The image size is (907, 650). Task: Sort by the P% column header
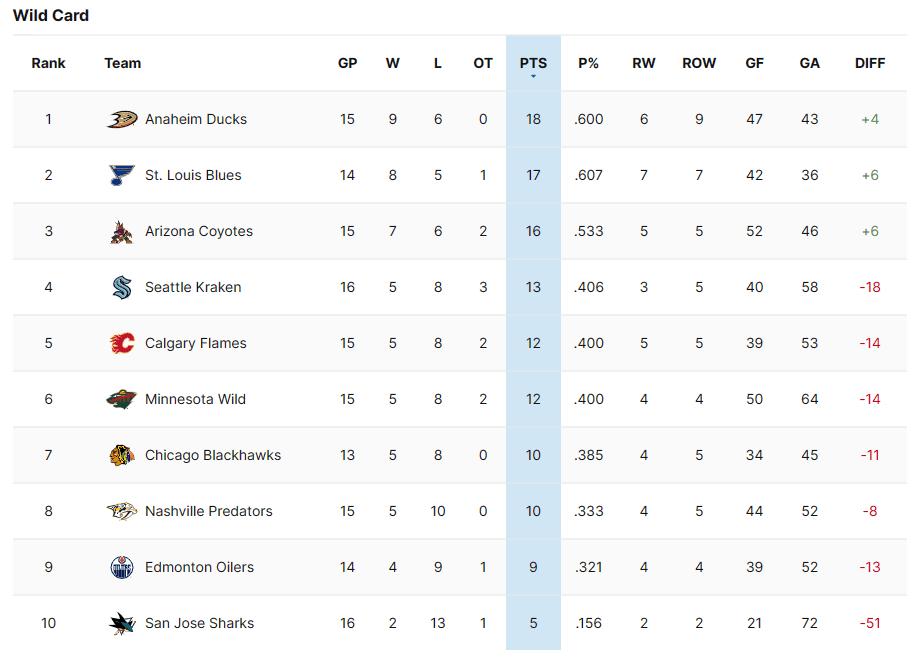[x=588, y=63]
